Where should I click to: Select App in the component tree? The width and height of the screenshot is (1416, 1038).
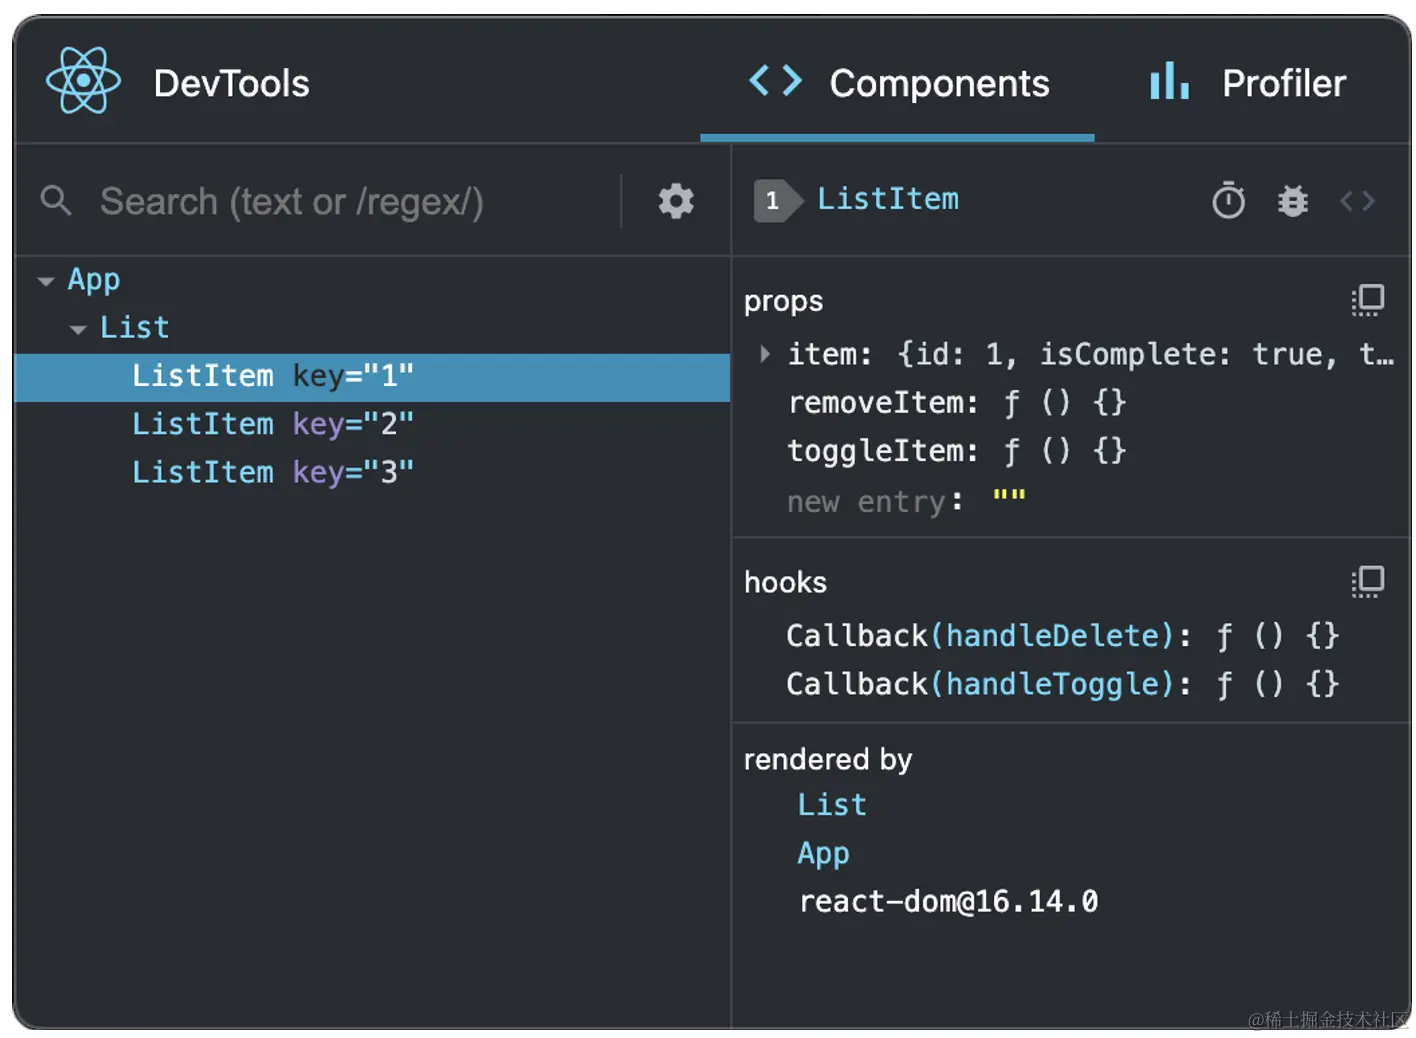(94, 280)
